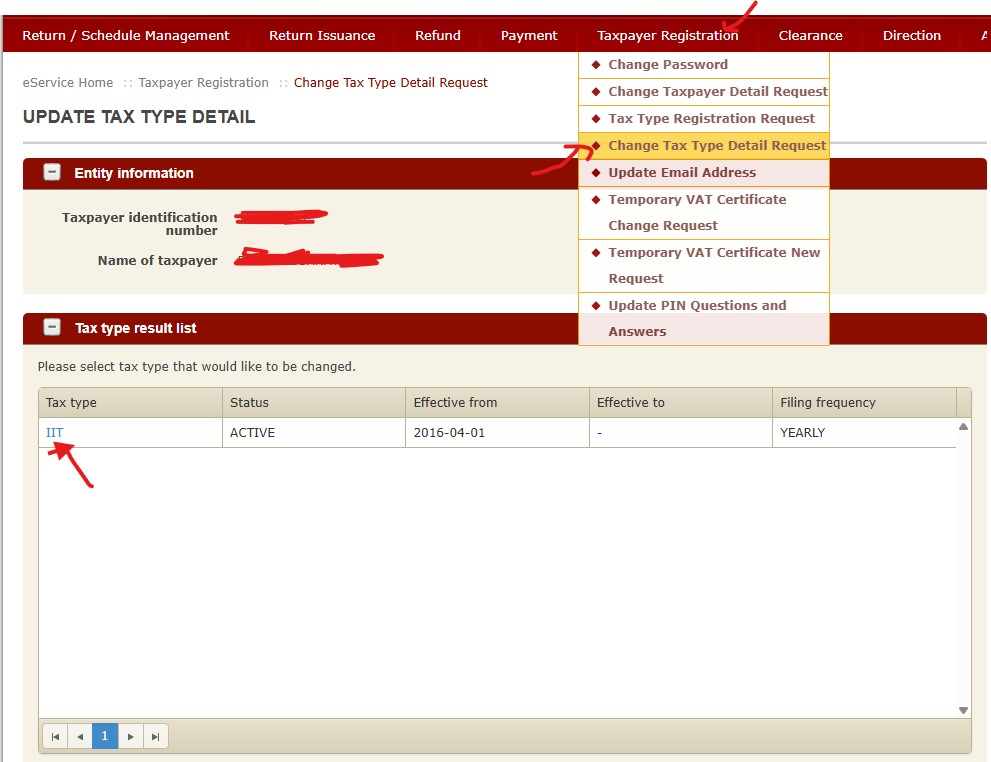991x762 pixels.
Task: Open the IIT tax type link
Action: pos(55,433)
